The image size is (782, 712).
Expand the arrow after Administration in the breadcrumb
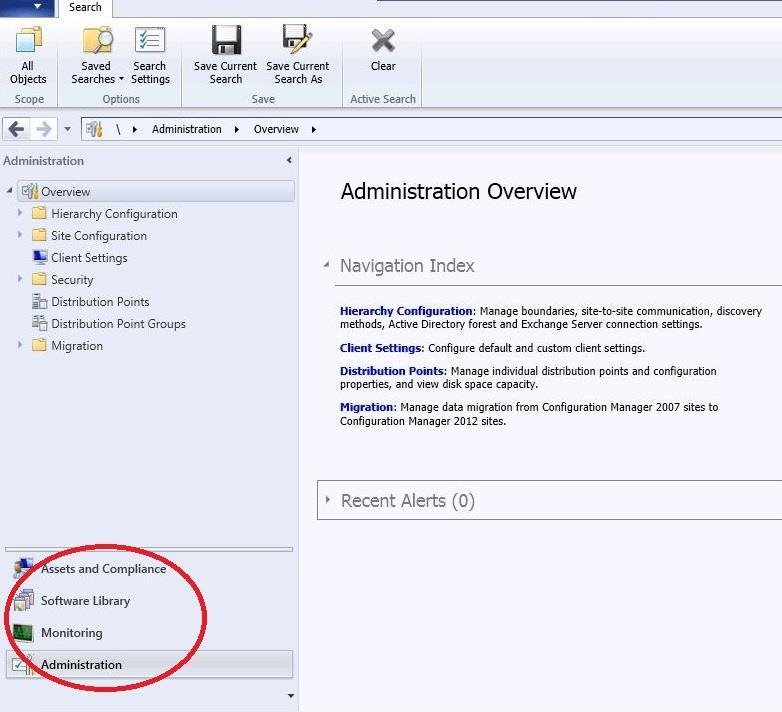[x=237, y=130]
